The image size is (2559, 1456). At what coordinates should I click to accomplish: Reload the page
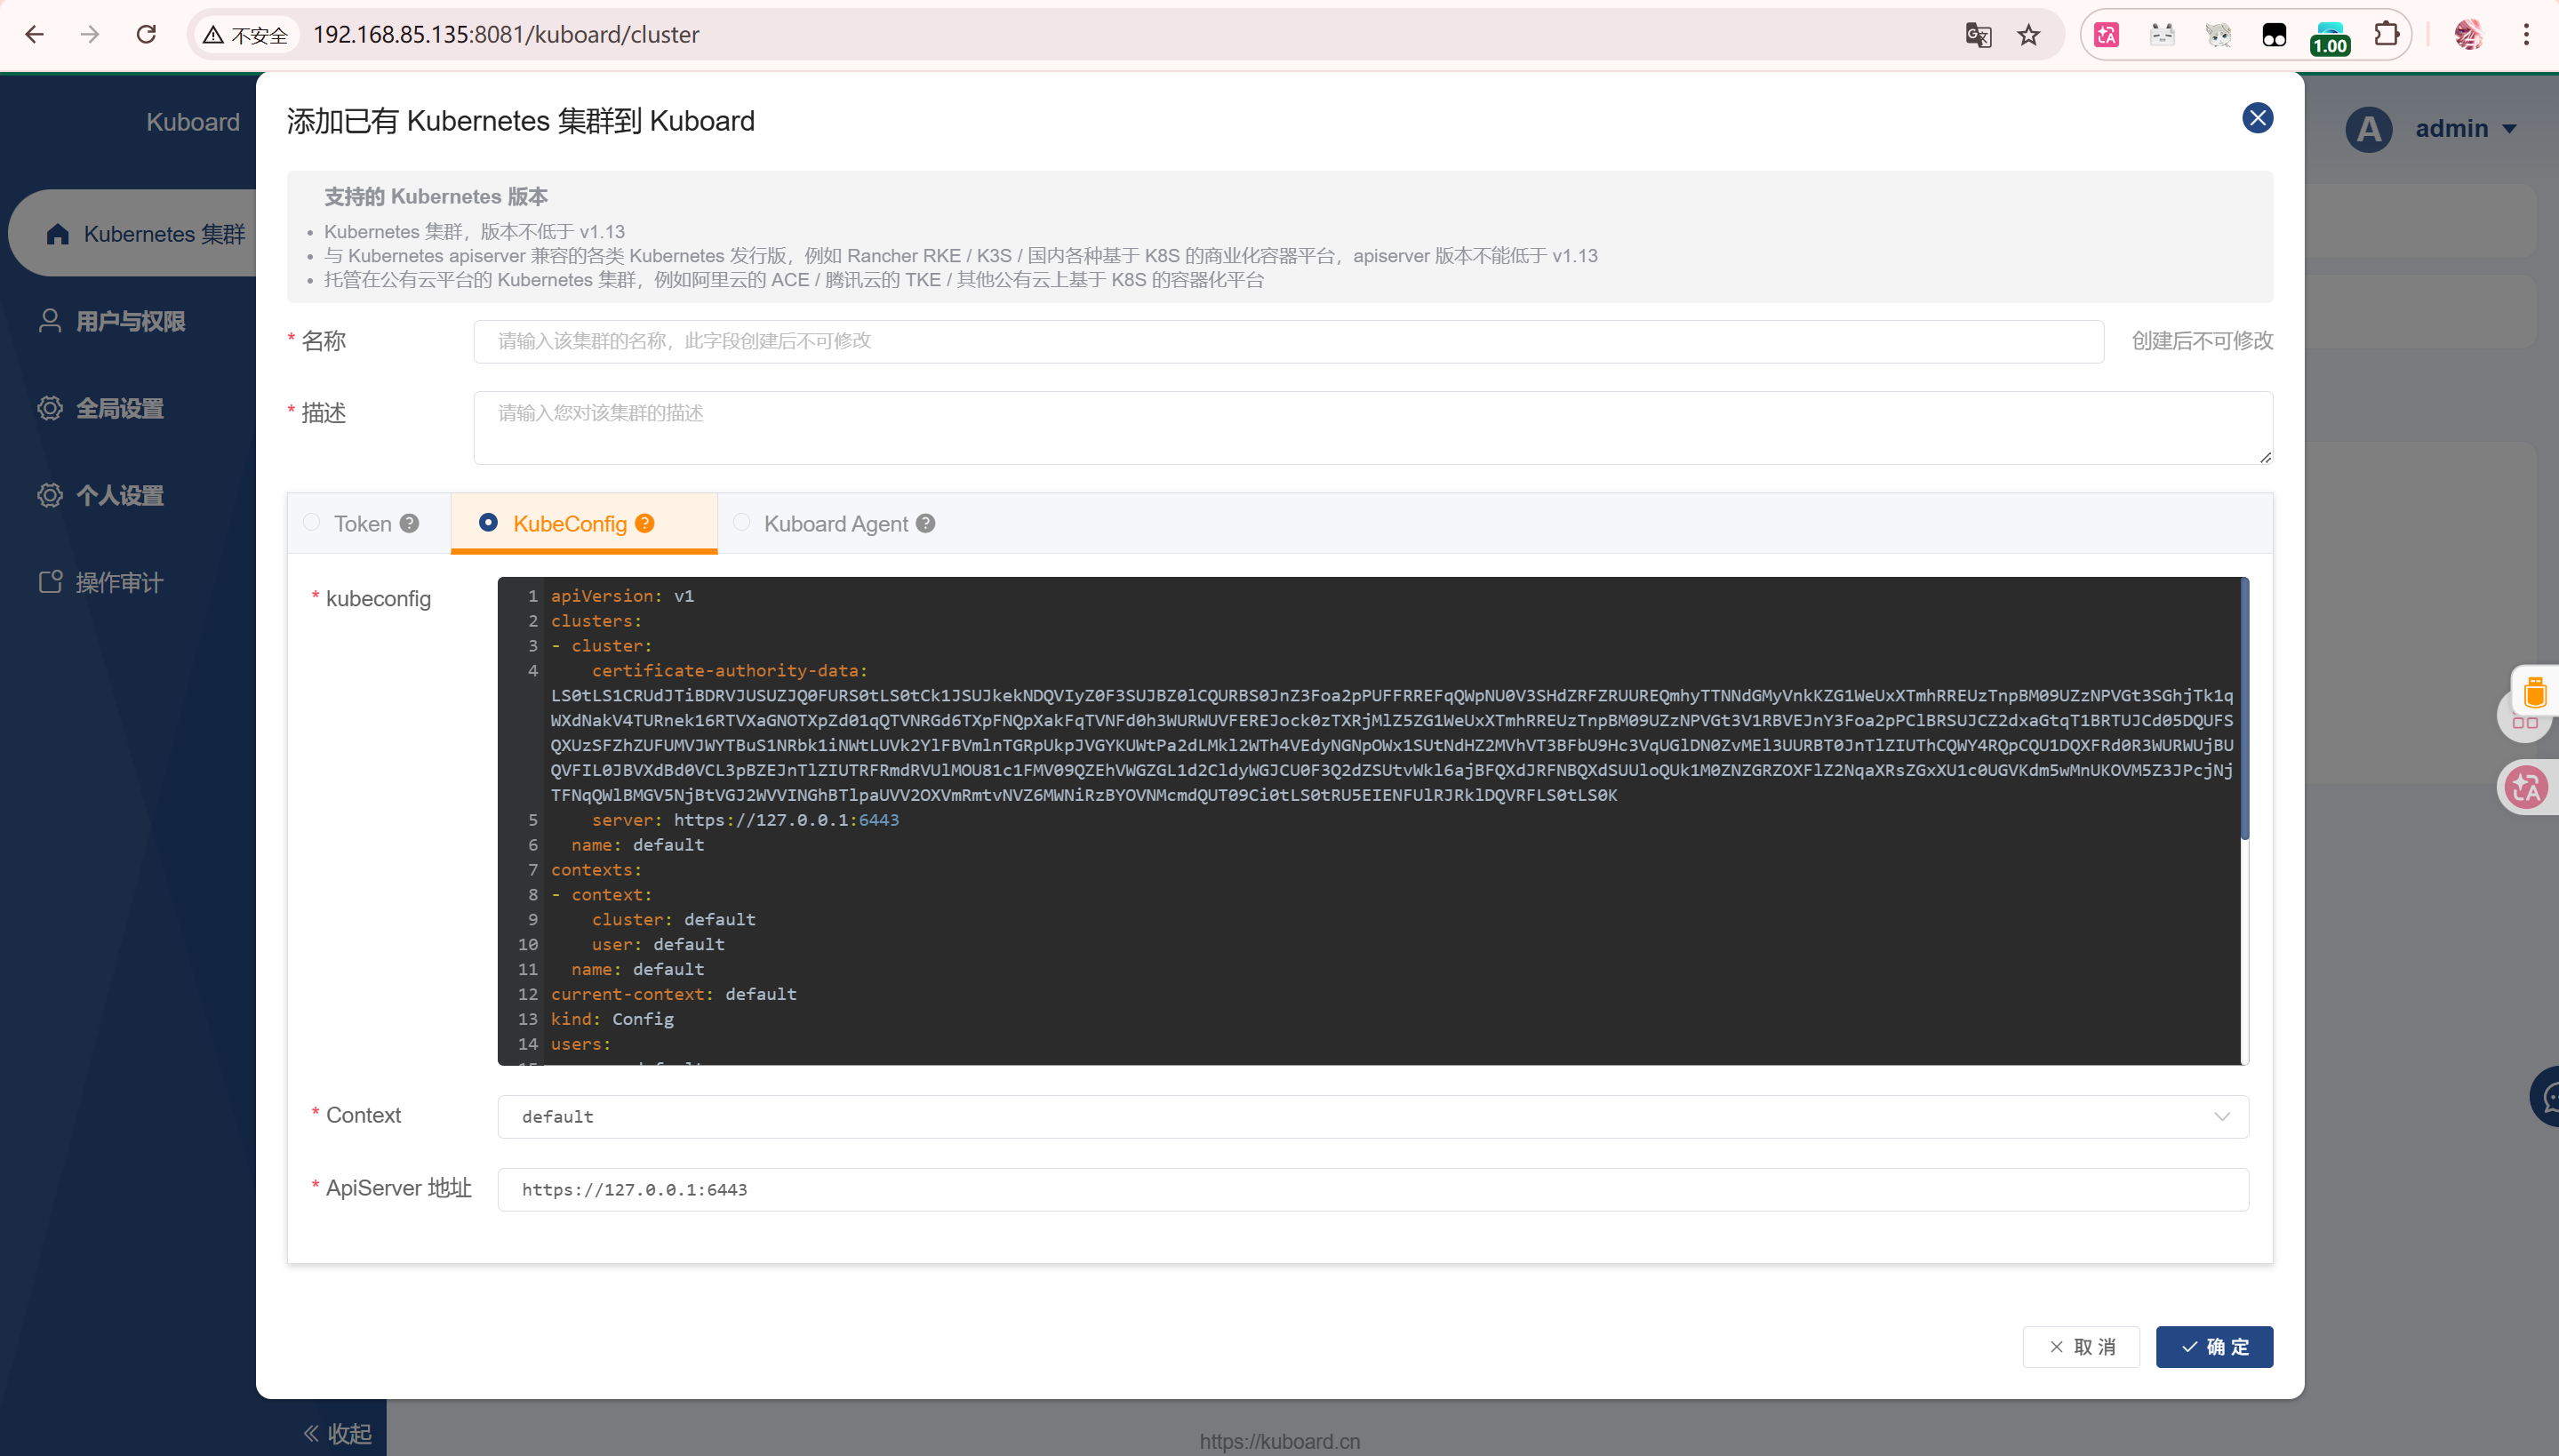146,35
